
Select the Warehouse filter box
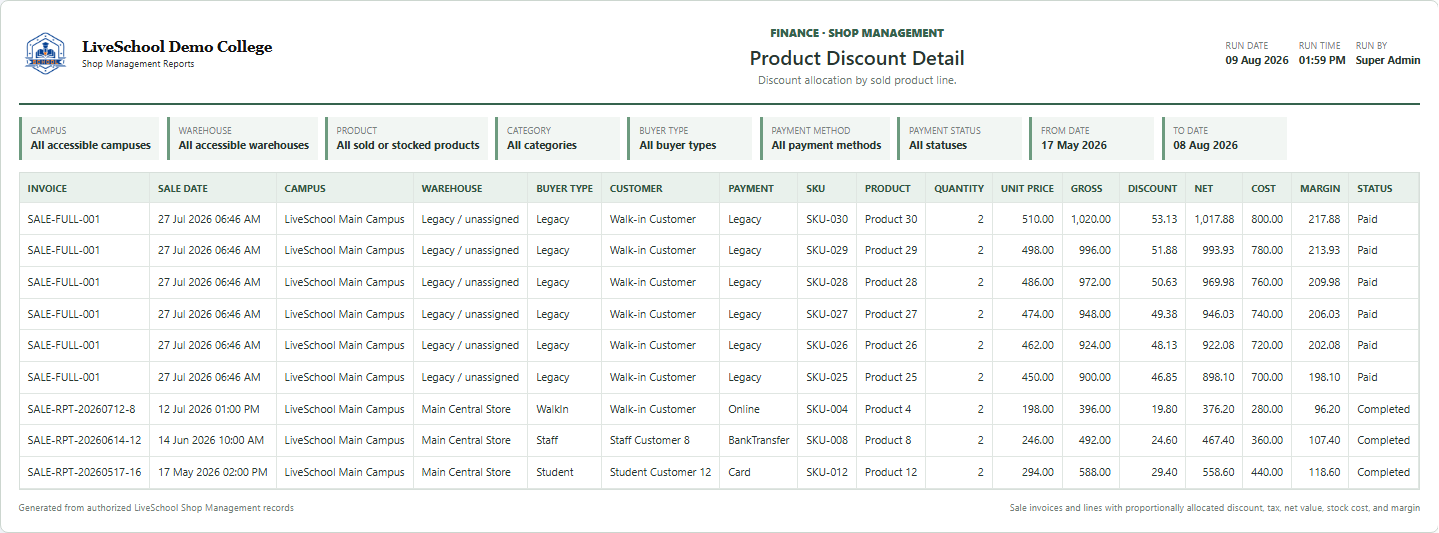pyautogui.click(x=243, y=138)
